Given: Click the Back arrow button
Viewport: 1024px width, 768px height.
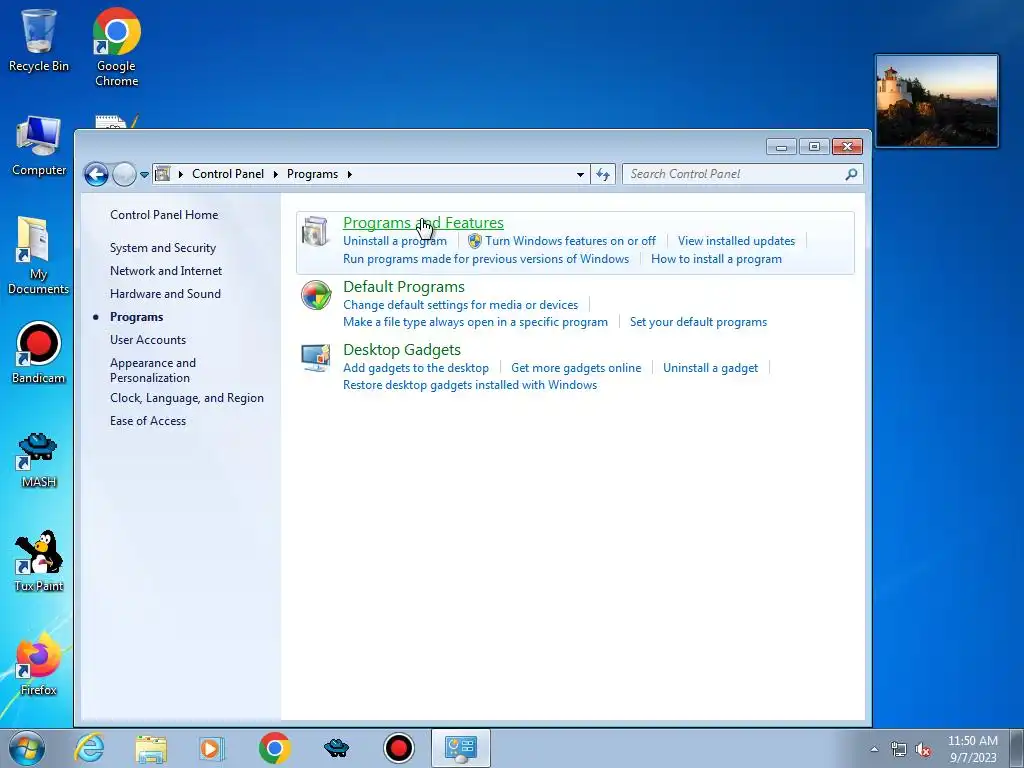Looking at the screenshot, I should point(97,174).
